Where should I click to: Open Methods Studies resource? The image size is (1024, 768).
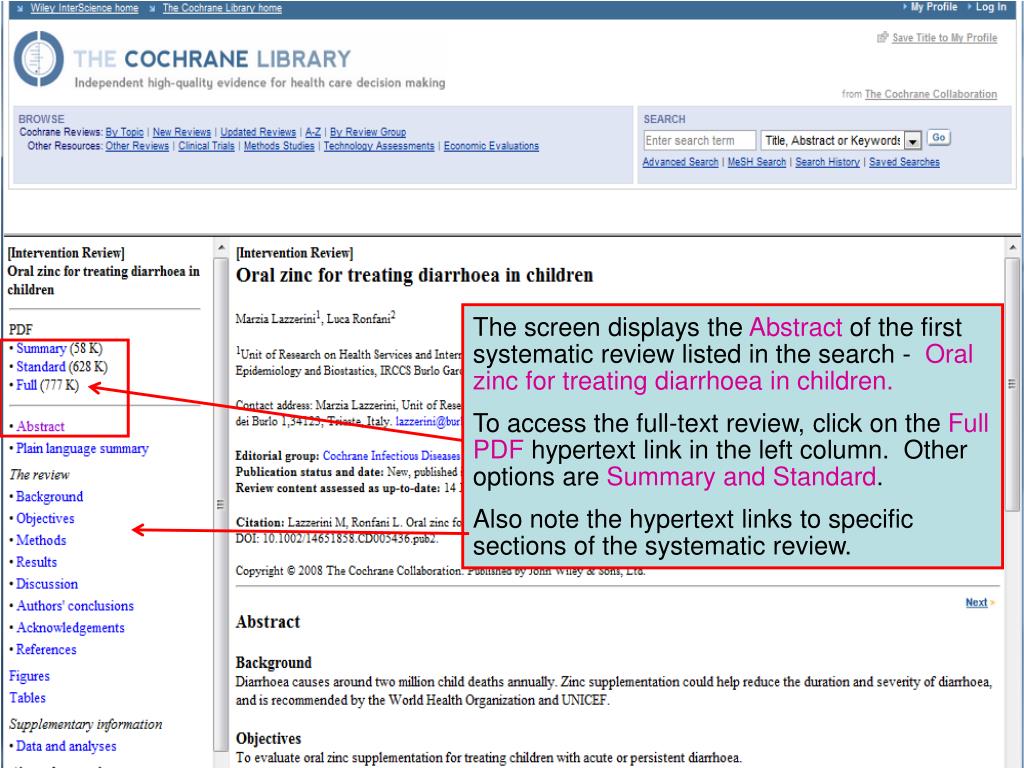(279, 146)
